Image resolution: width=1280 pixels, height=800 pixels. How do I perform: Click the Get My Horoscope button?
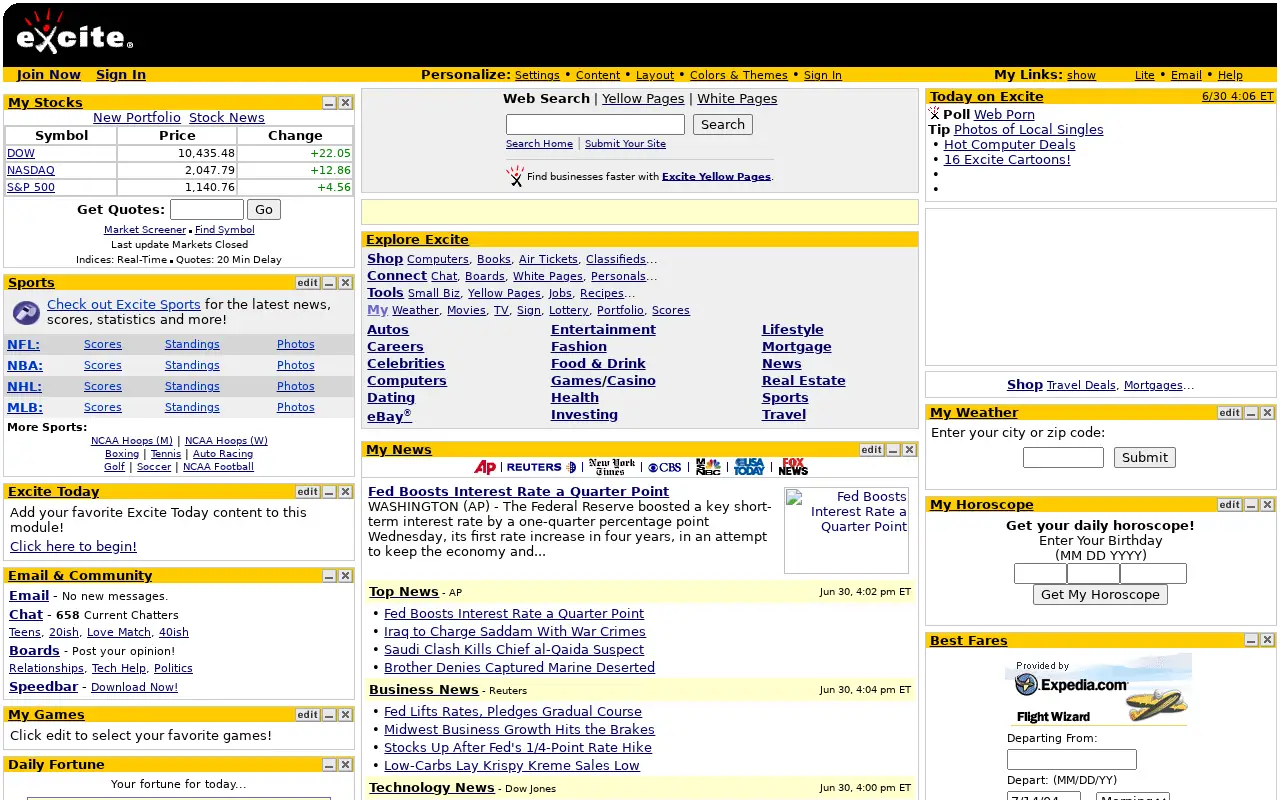tap(1100, 595)
